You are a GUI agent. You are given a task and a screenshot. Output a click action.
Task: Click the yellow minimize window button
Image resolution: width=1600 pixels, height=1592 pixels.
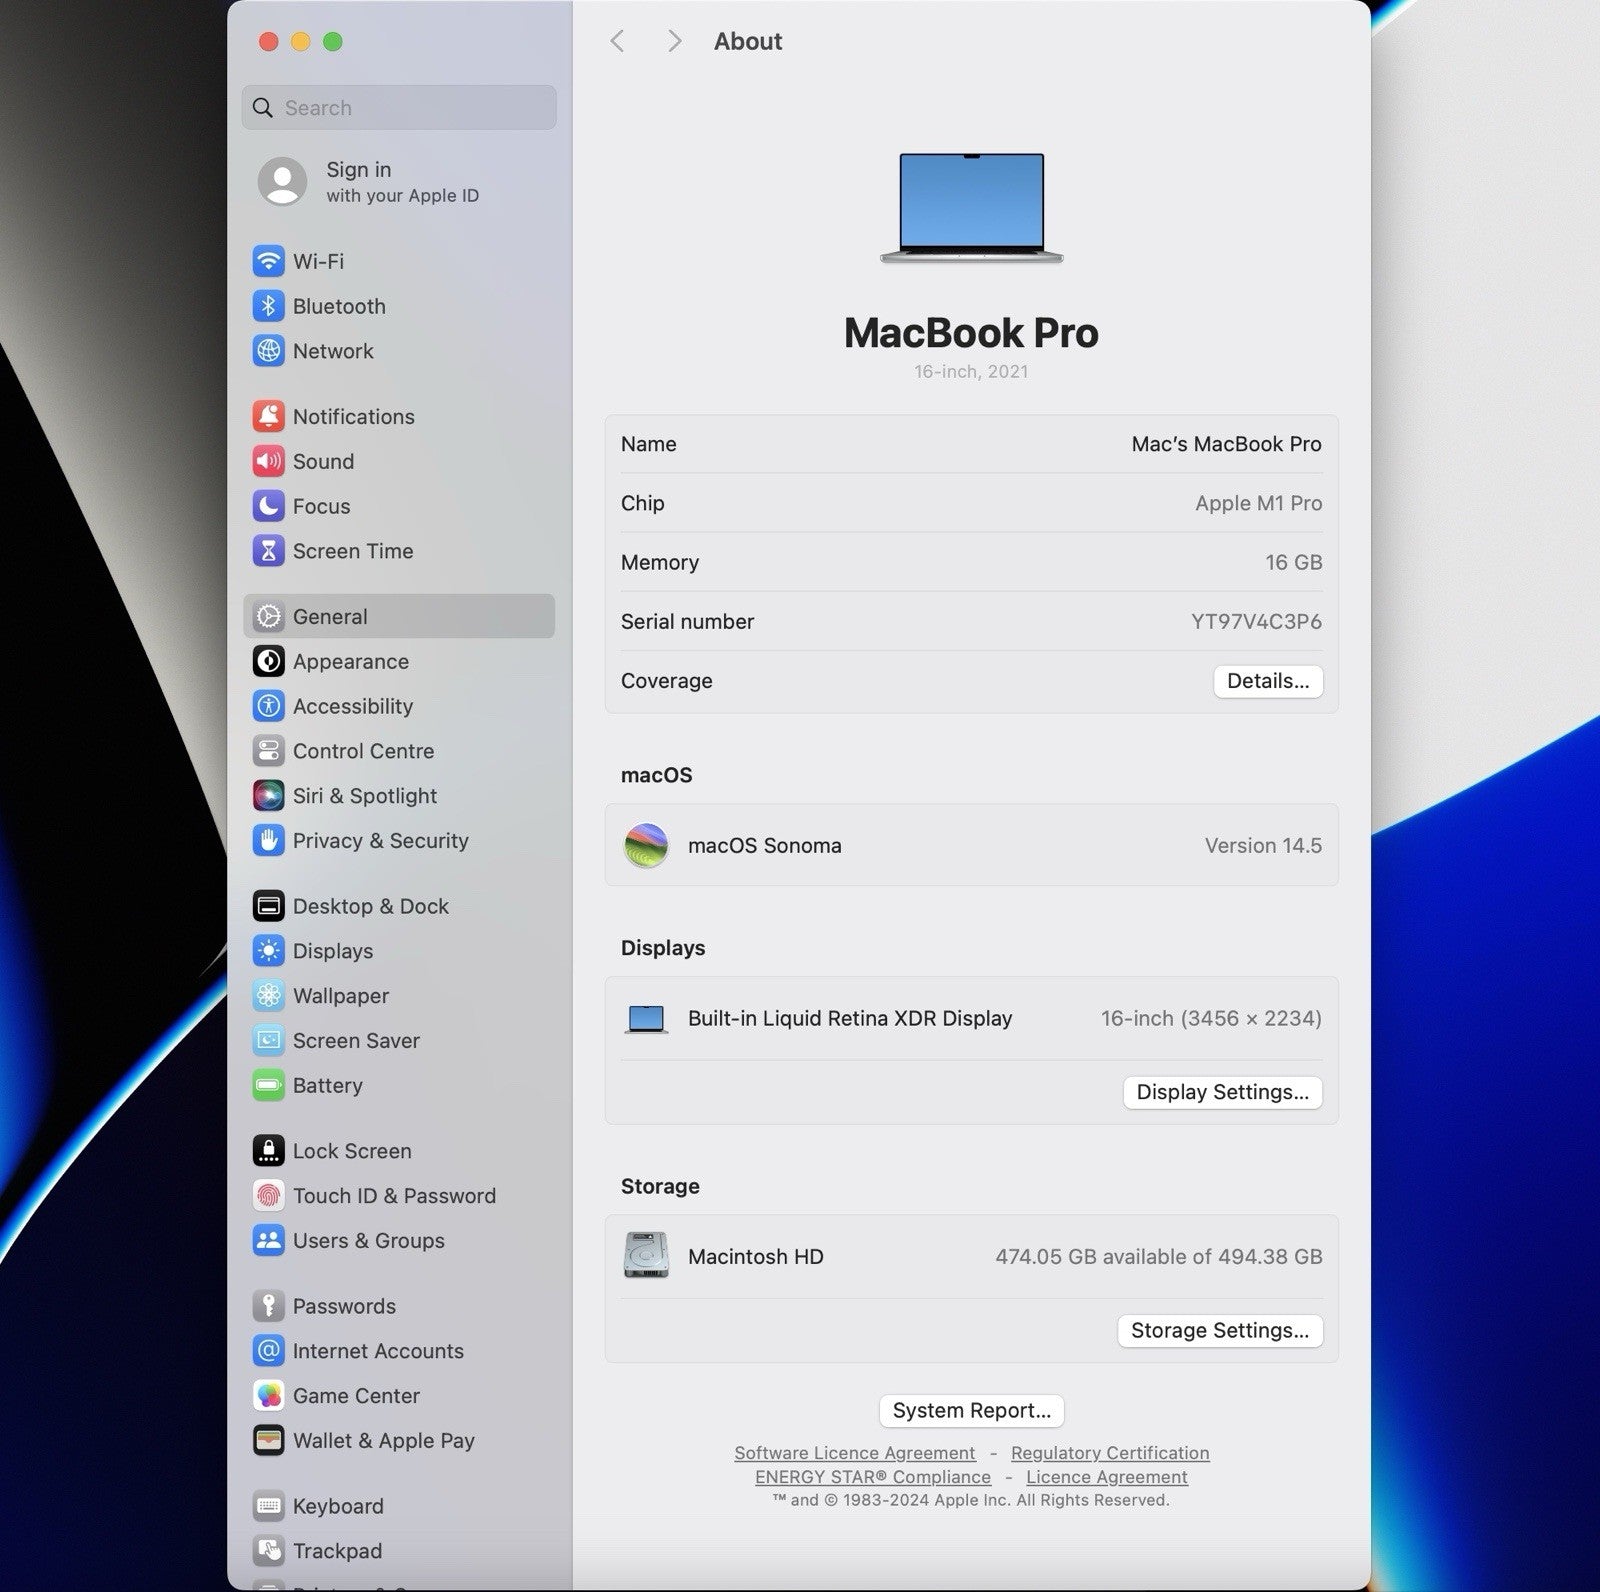[x=301, y=41]
